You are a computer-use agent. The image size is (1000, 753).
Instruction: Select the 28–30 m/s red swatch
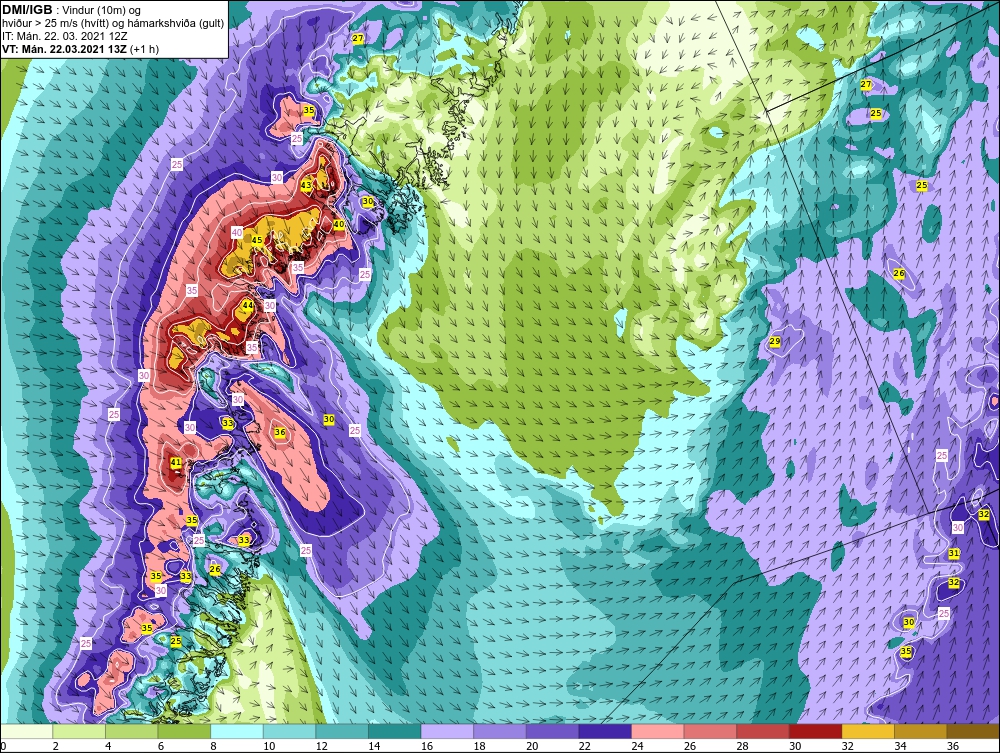click(x=763, y=731)
